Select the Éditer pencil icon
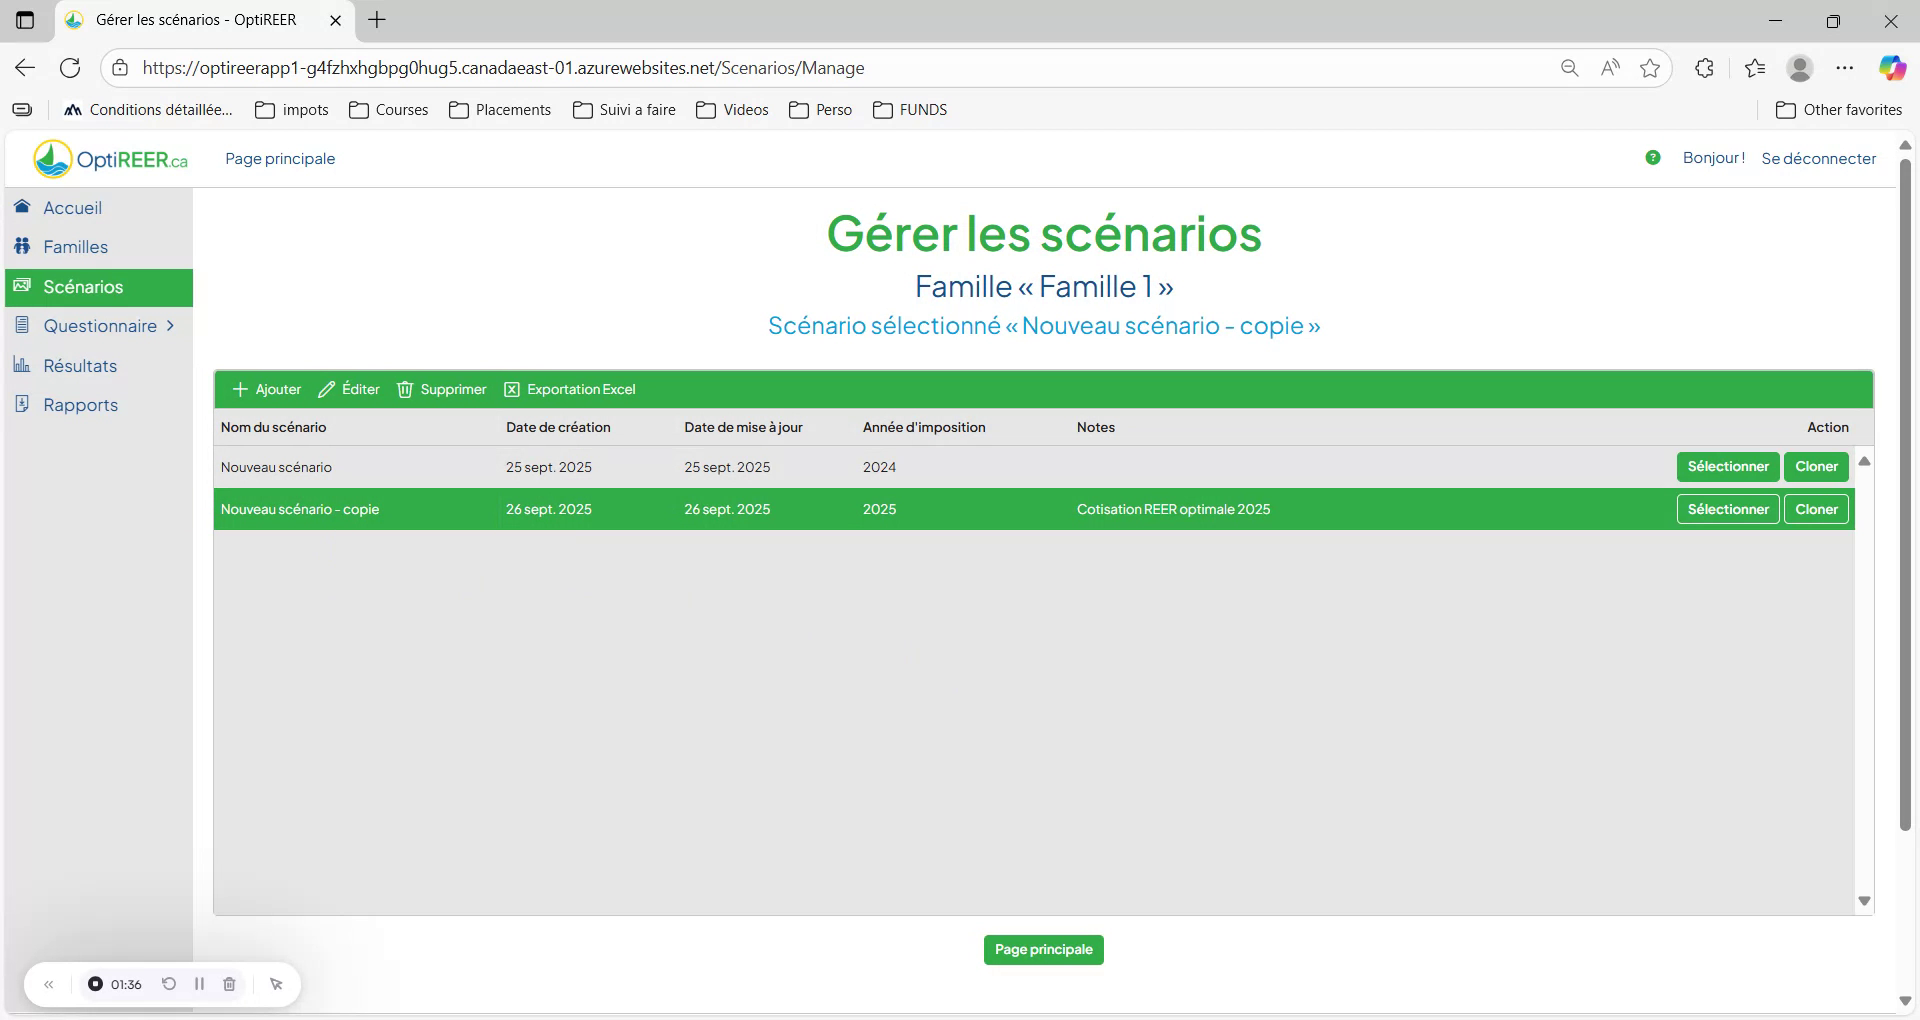The width and height of the screenshot is (1920, 1020). pos(325,389)
